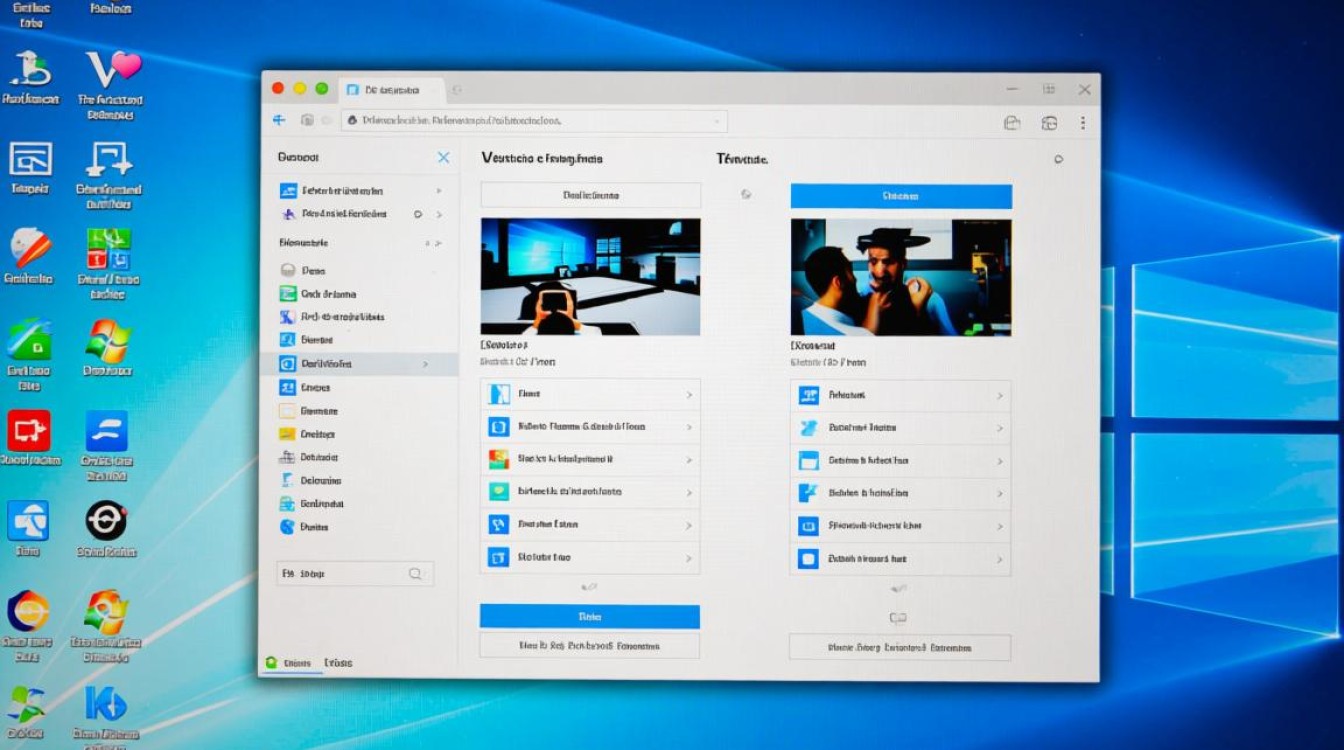Screen dimensions: 1344x750
Task: Open the address bar dropdown arrow
Action: [718, 120]
